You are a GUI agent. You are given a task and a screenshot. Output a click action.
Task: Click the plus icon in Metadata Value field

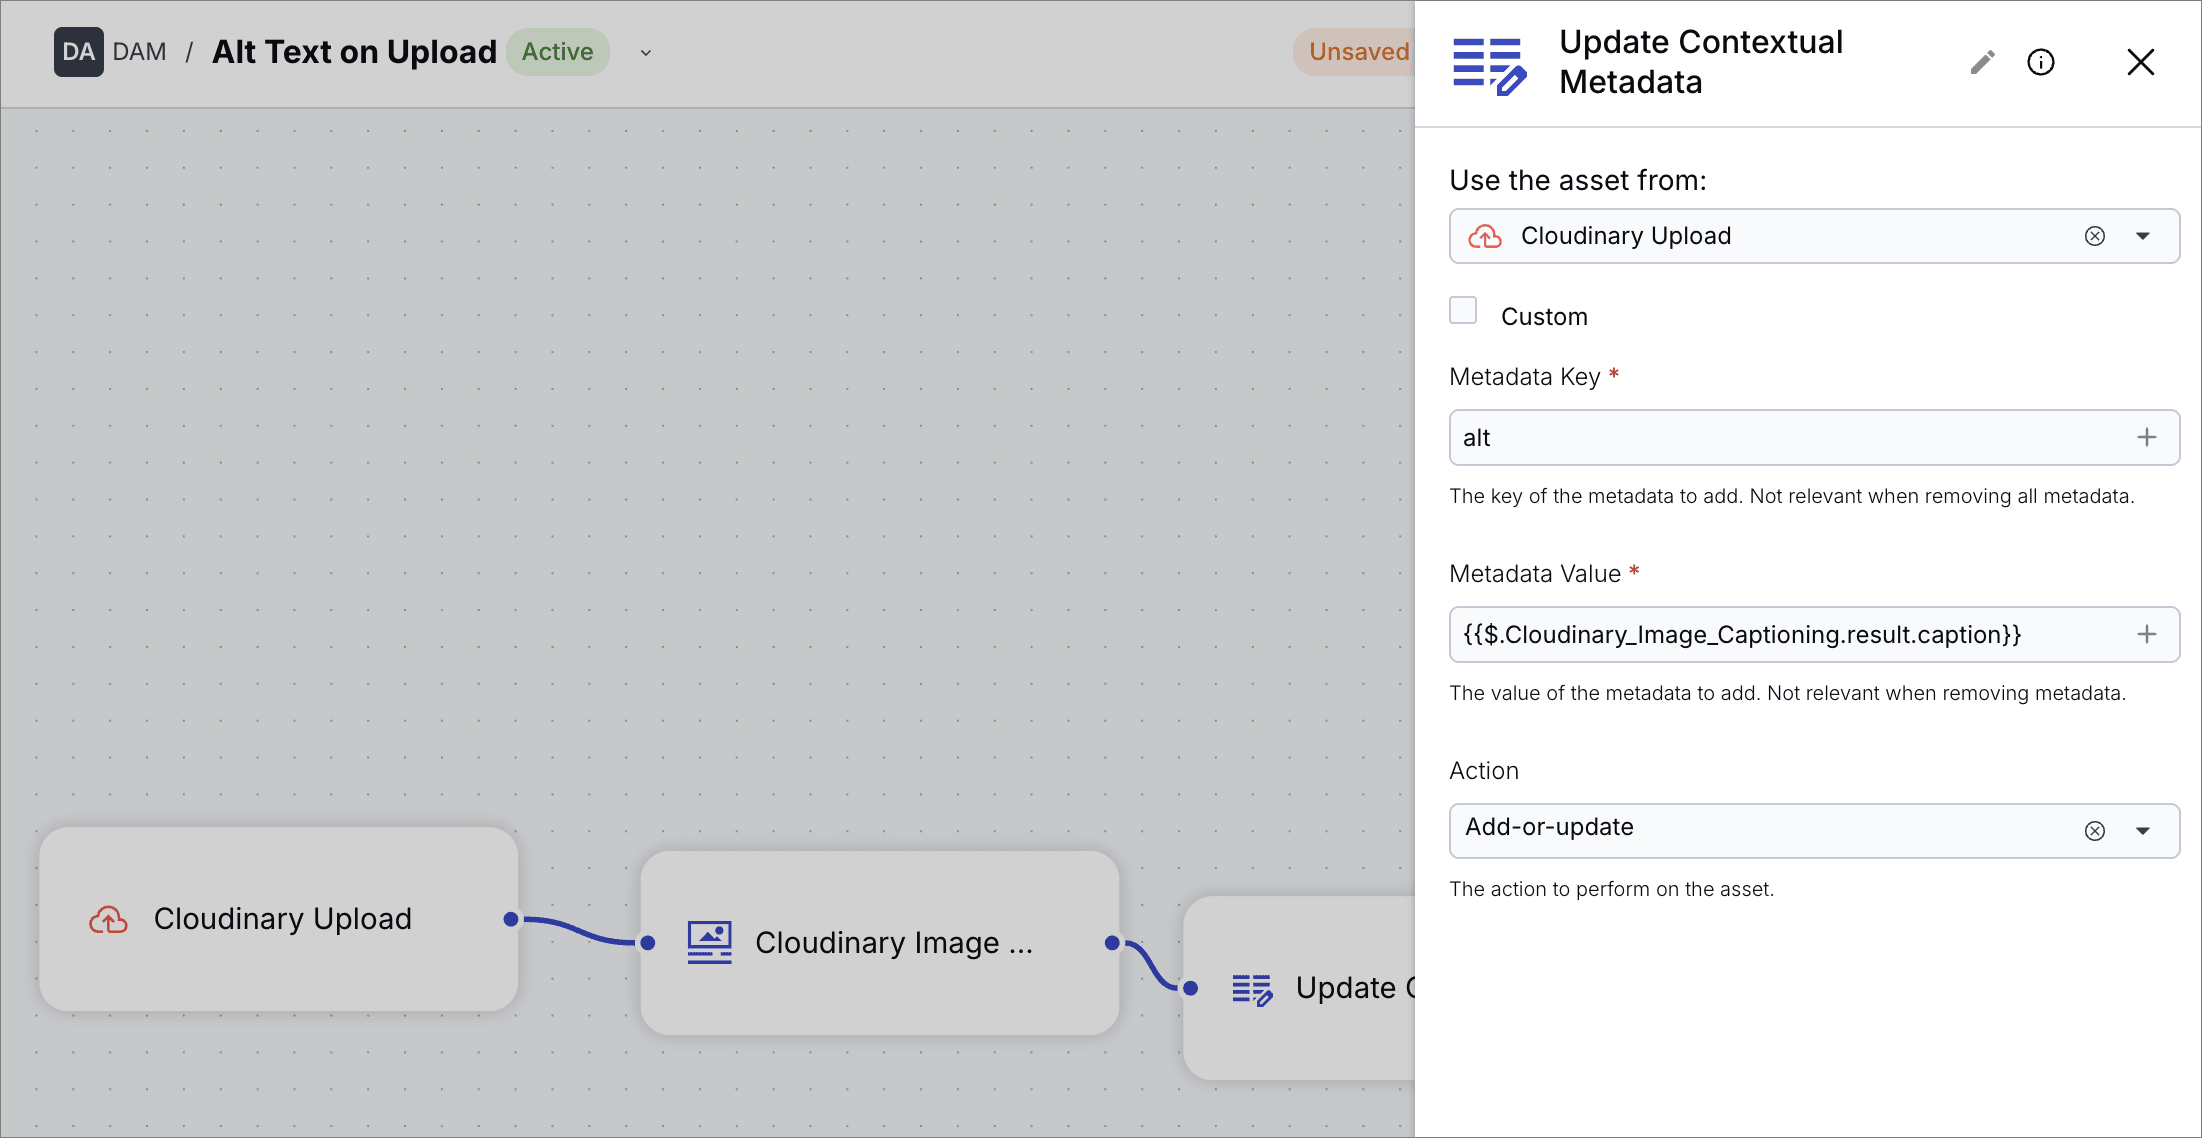2146,634
